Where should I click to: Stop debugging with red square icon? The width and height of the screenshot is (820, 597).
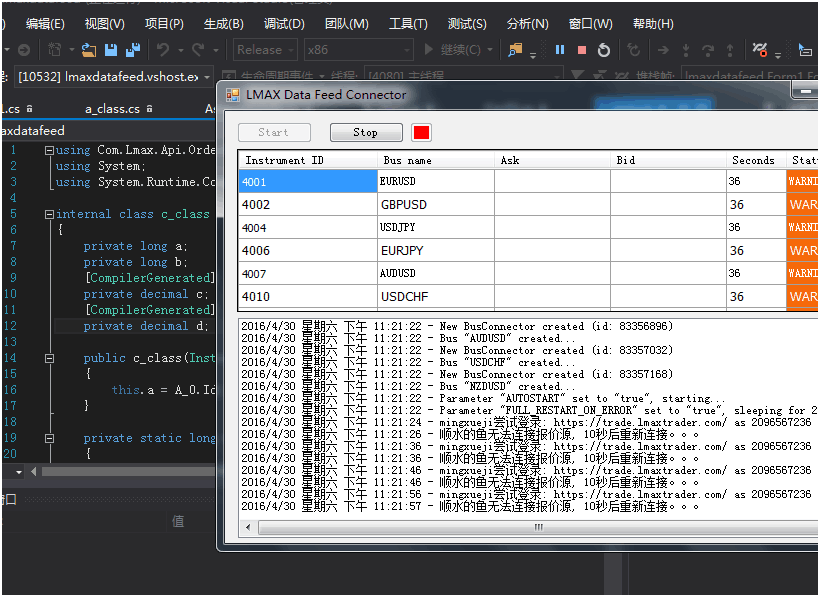pos(582,50)
